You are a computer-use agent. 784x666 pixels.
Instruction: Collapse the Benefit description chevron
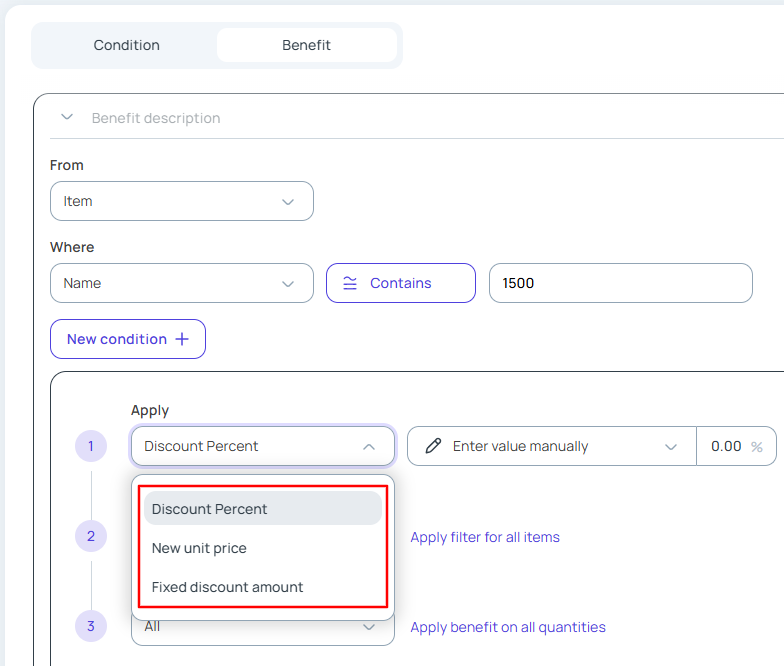click(x=67, y=117)
